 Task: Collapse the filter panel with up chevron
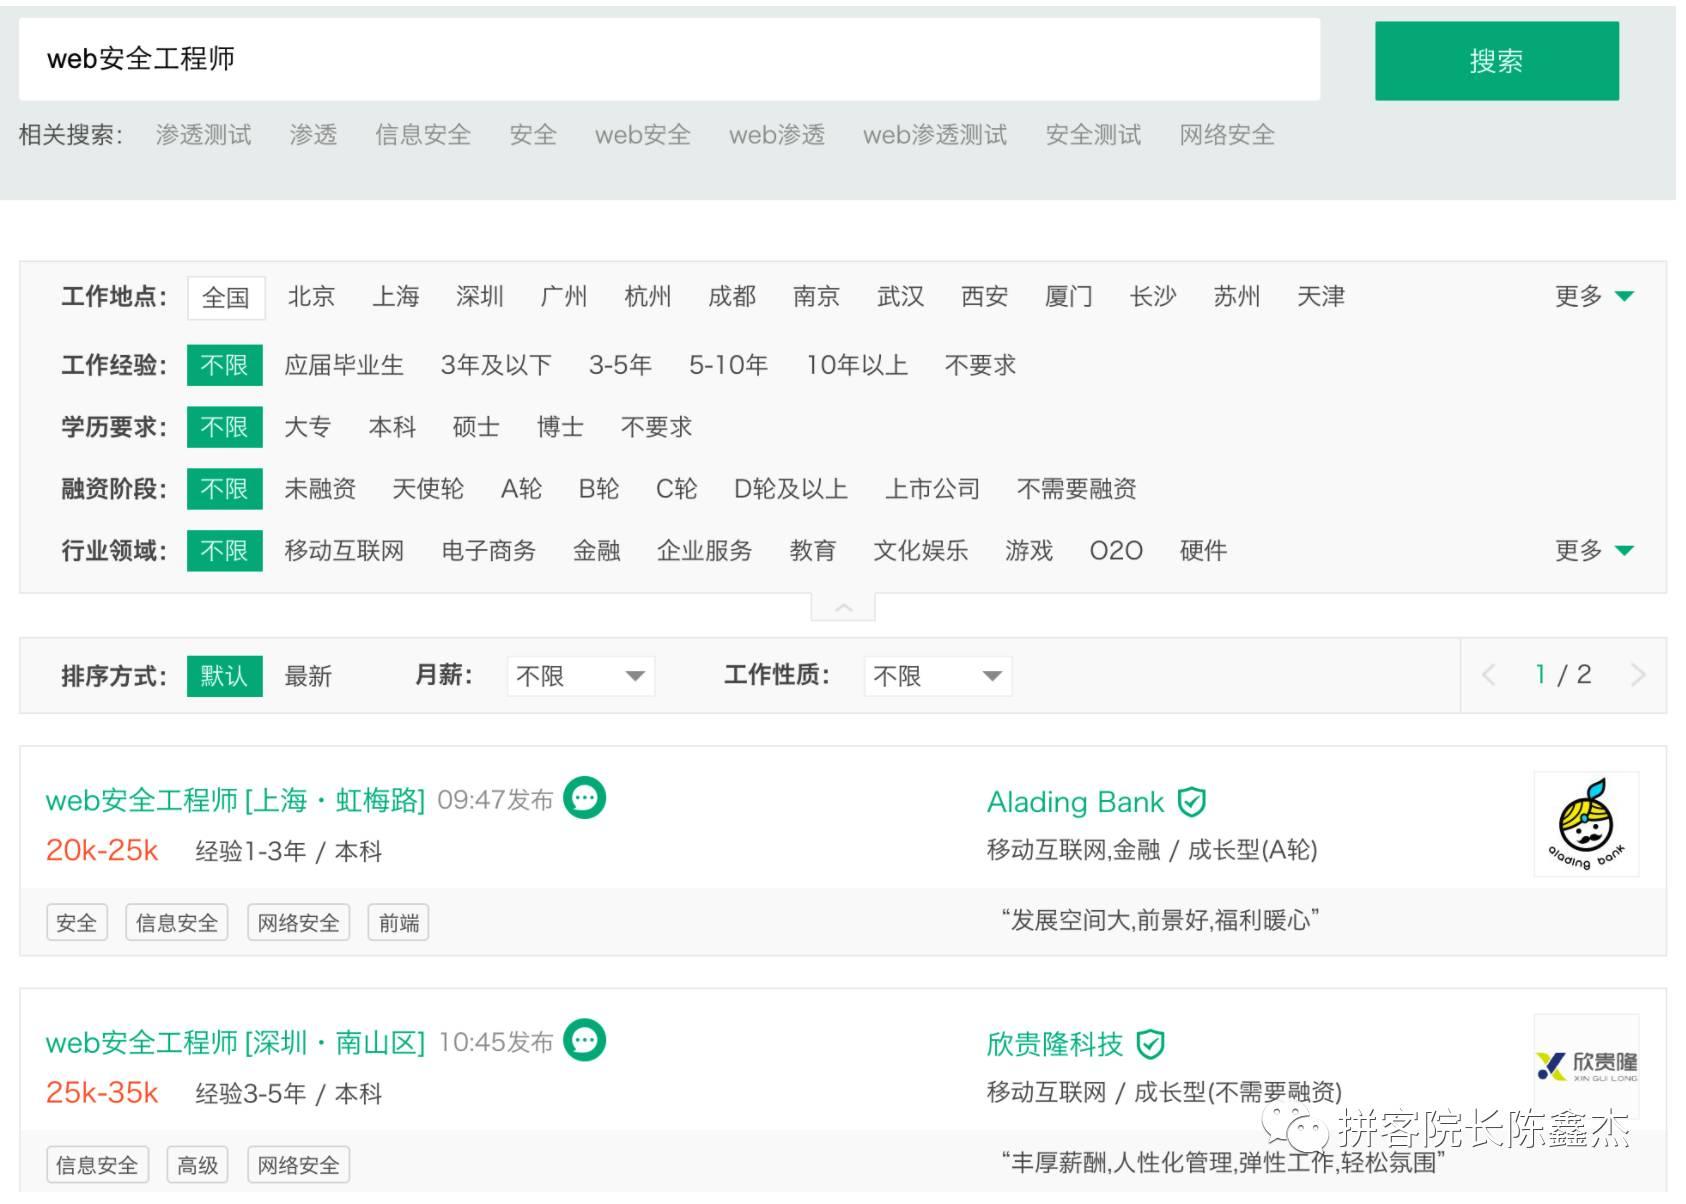[x=843, y=607]
